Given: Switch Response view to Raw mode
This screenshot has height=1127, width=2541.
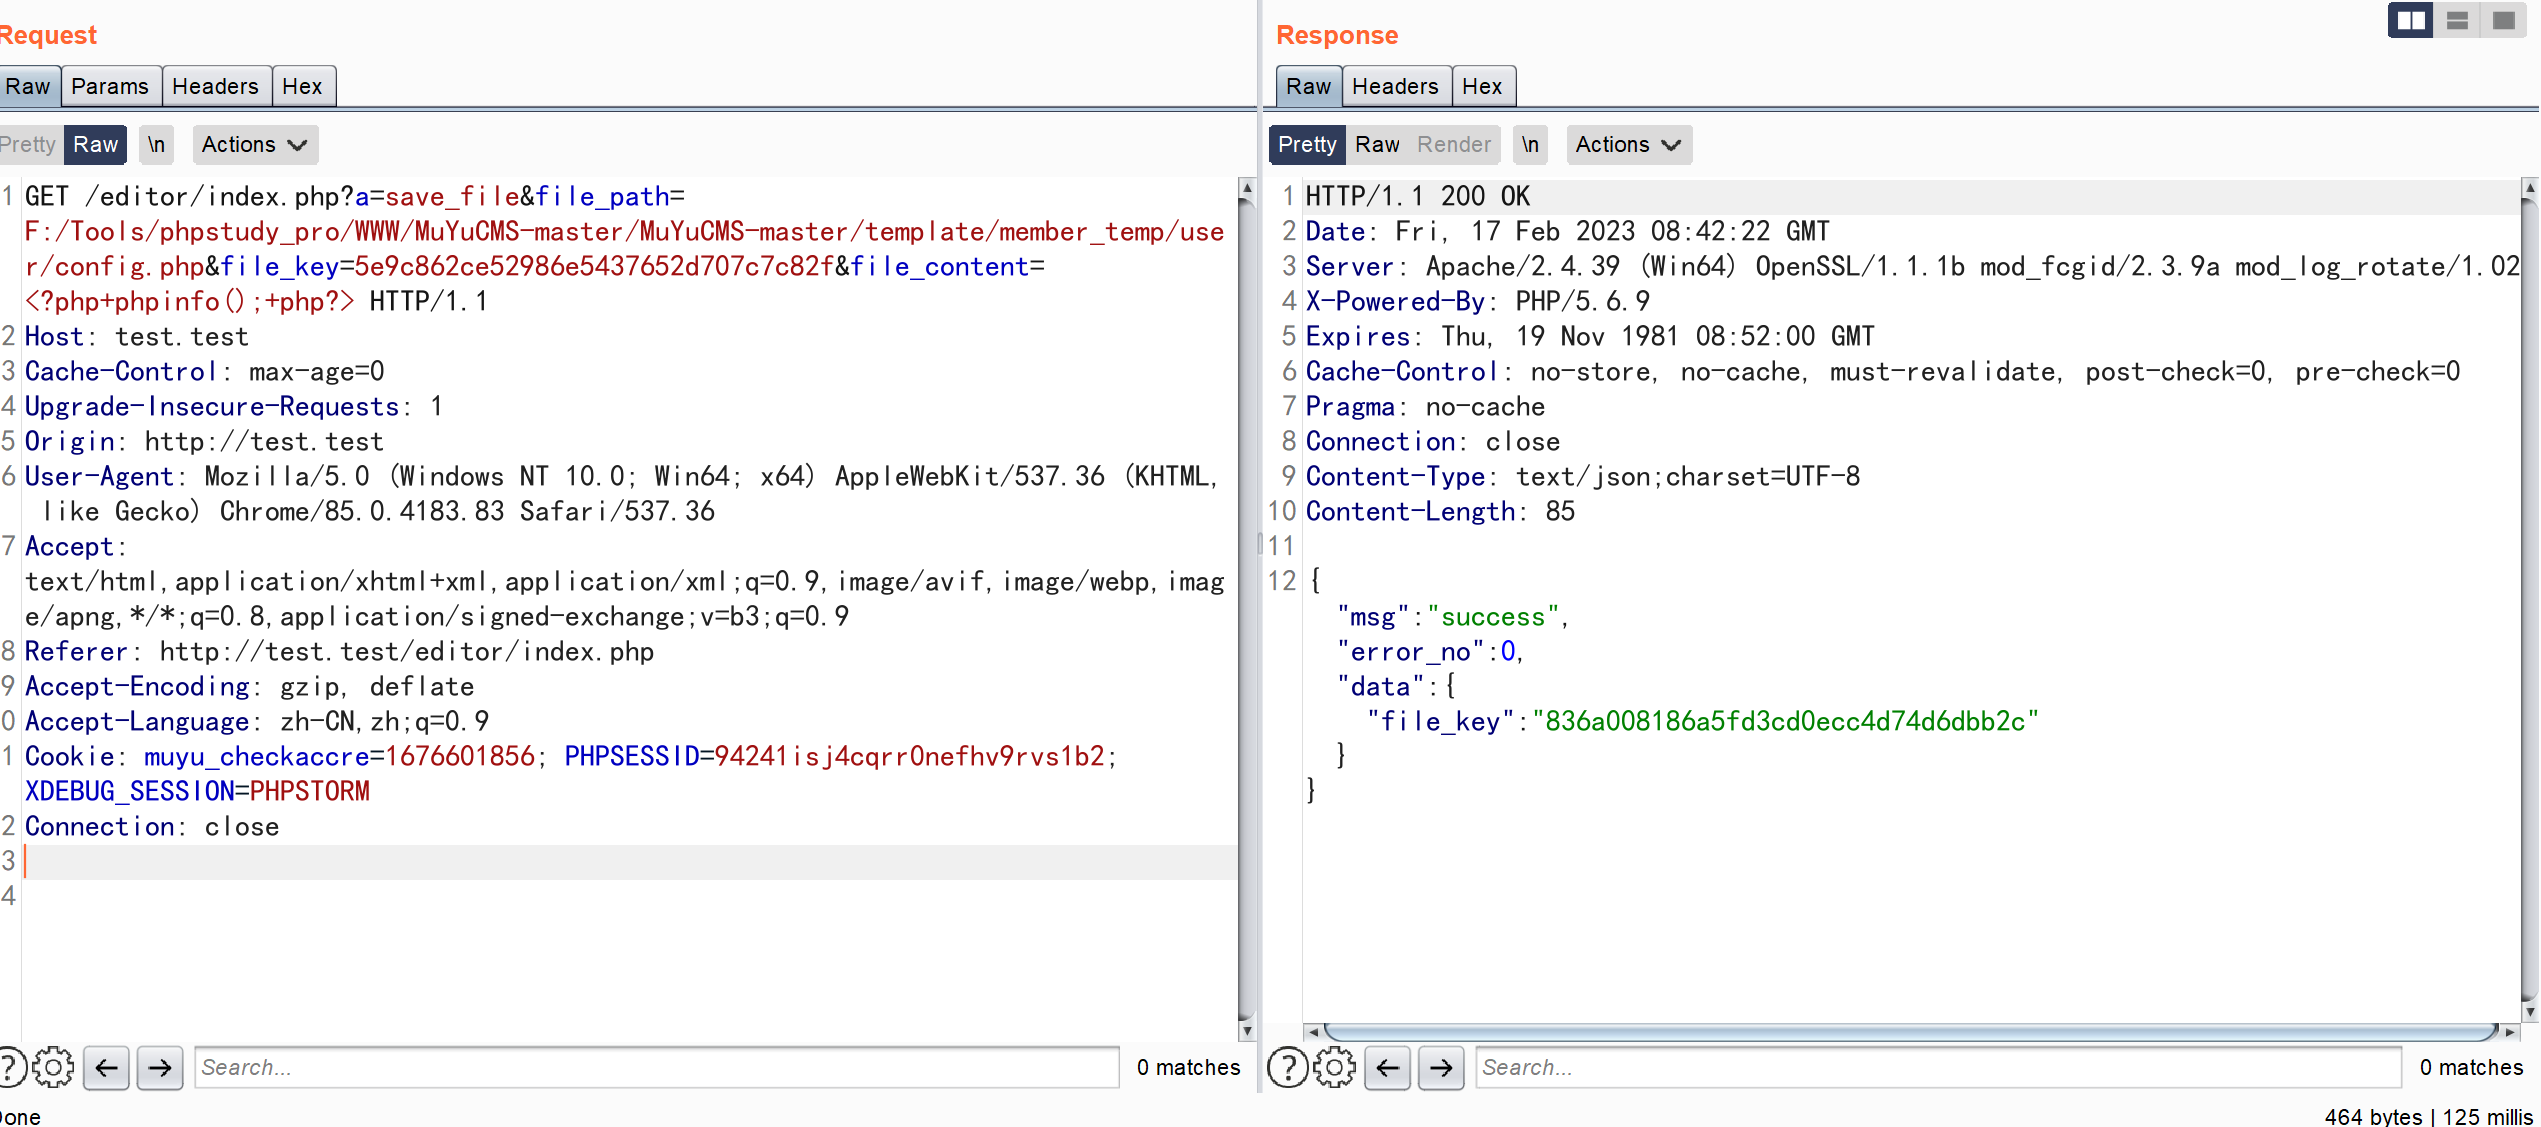Looking at the screenshot, I should click(1376, 145).
